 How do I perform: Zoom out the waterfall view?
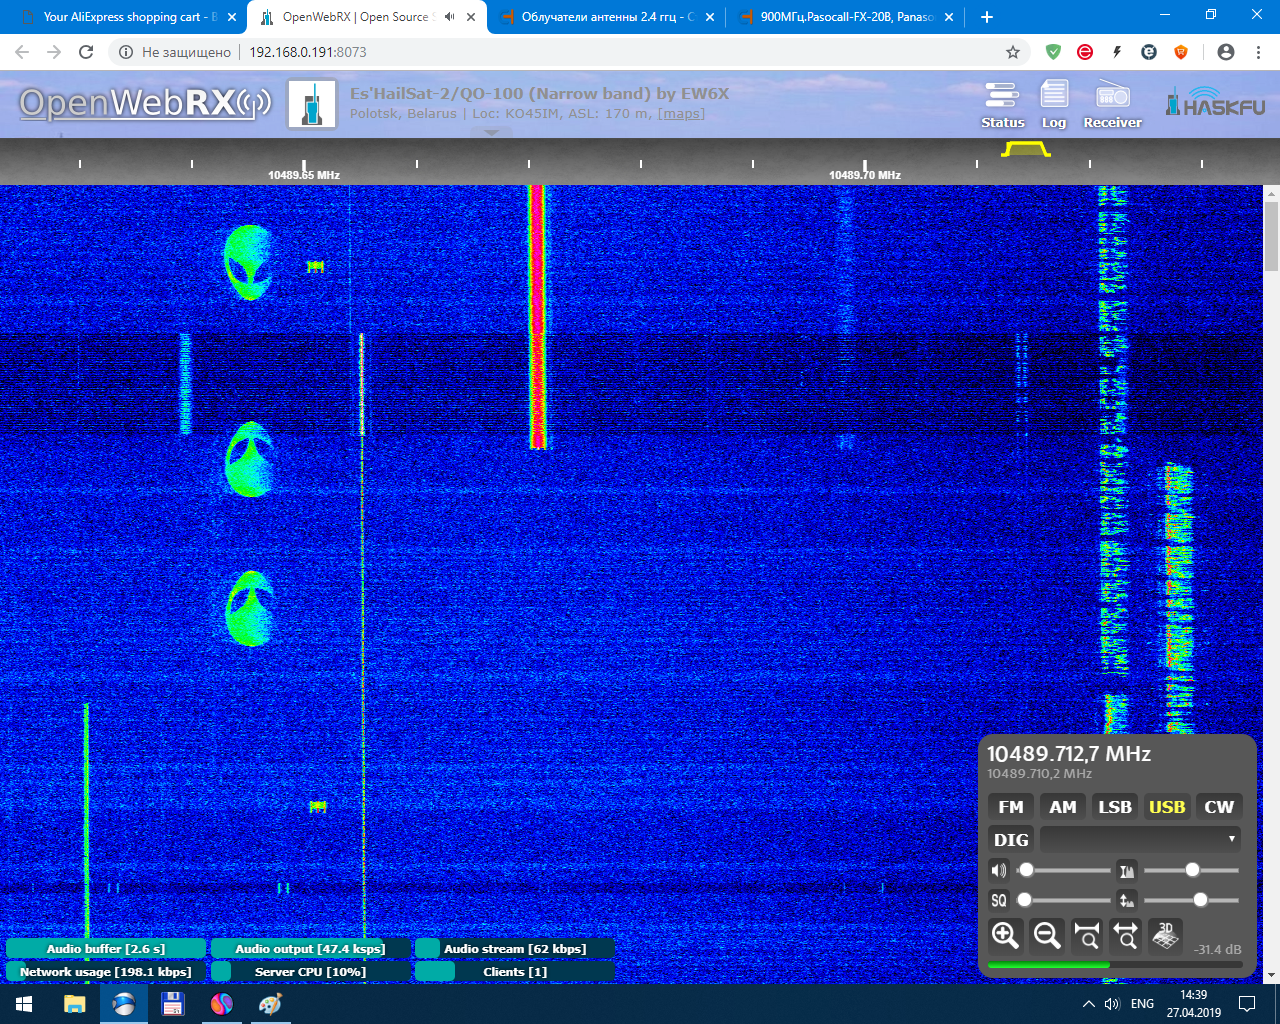click(x=1047, y=935)
